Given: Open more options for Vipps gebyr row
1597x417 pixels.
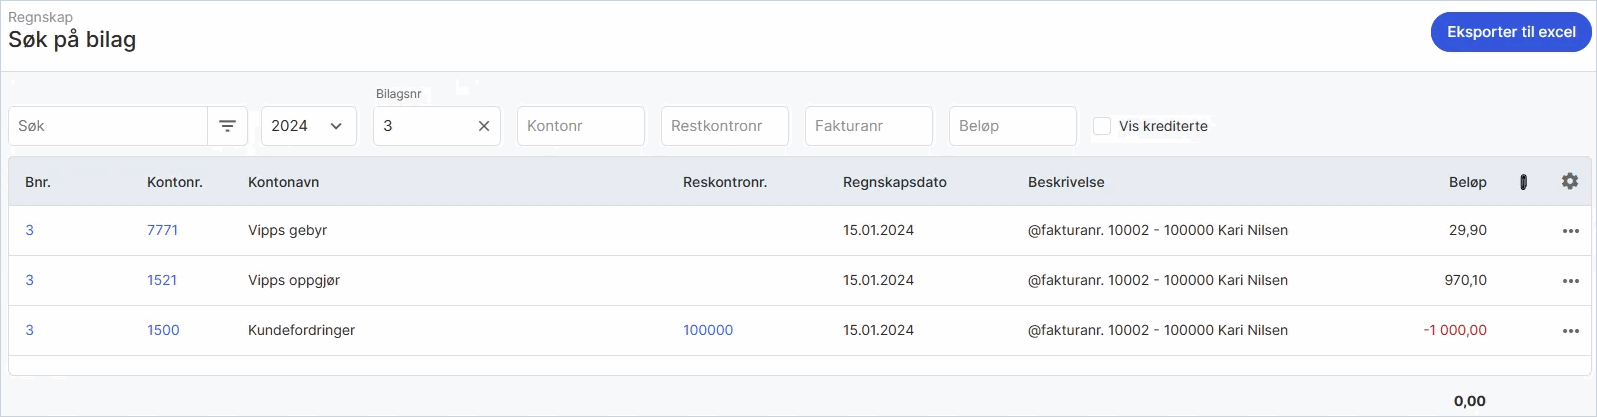Looking at the screenshot, I should tap(1571, 231).
